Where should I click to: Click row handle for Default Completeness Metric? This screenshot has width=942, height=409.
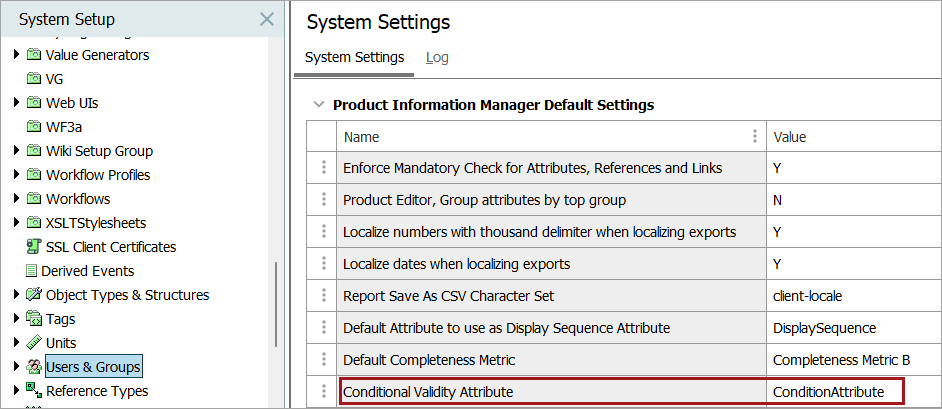pyautogui.click(x=323, y=360)
